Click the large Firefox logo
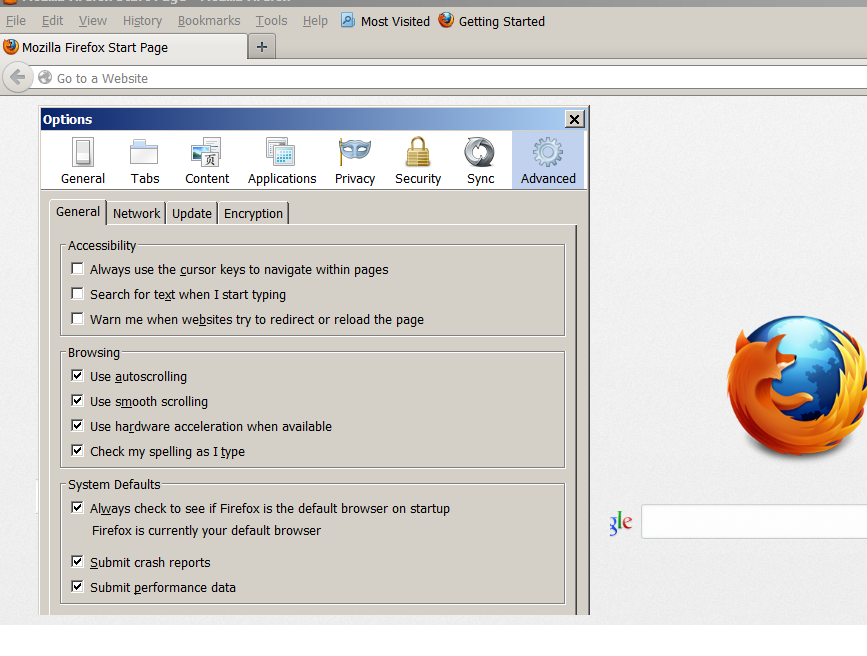 [x=796, y=386]
